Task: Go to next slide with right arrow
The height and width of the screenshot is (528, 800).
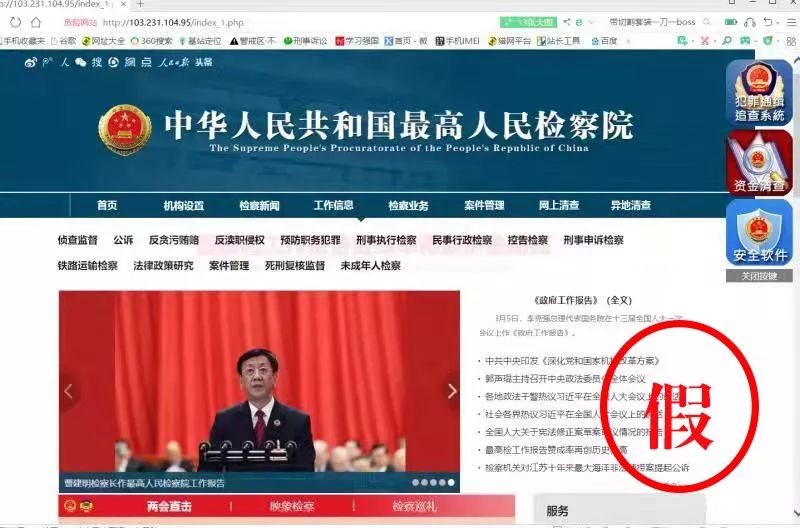Action: [x=451, y=391]
